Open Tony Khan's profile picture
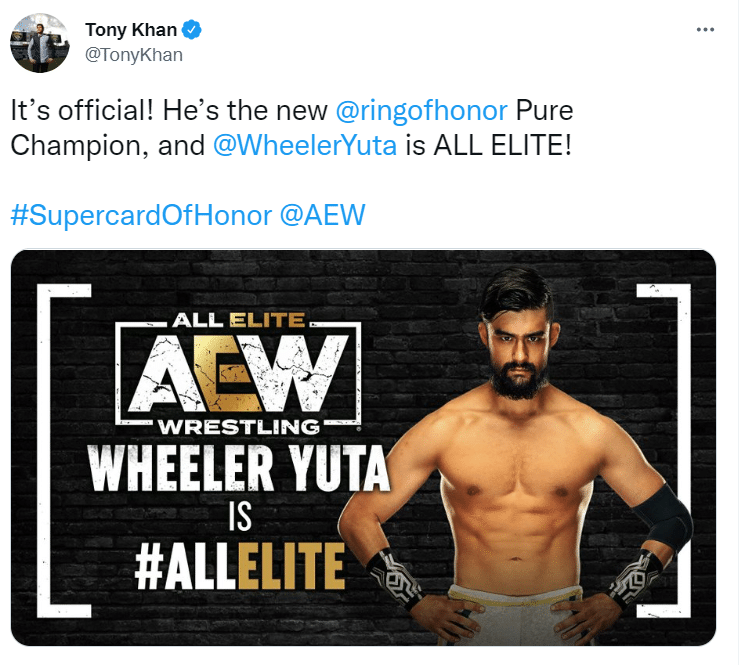Screen dimensions: 750x665 (40, 43)
